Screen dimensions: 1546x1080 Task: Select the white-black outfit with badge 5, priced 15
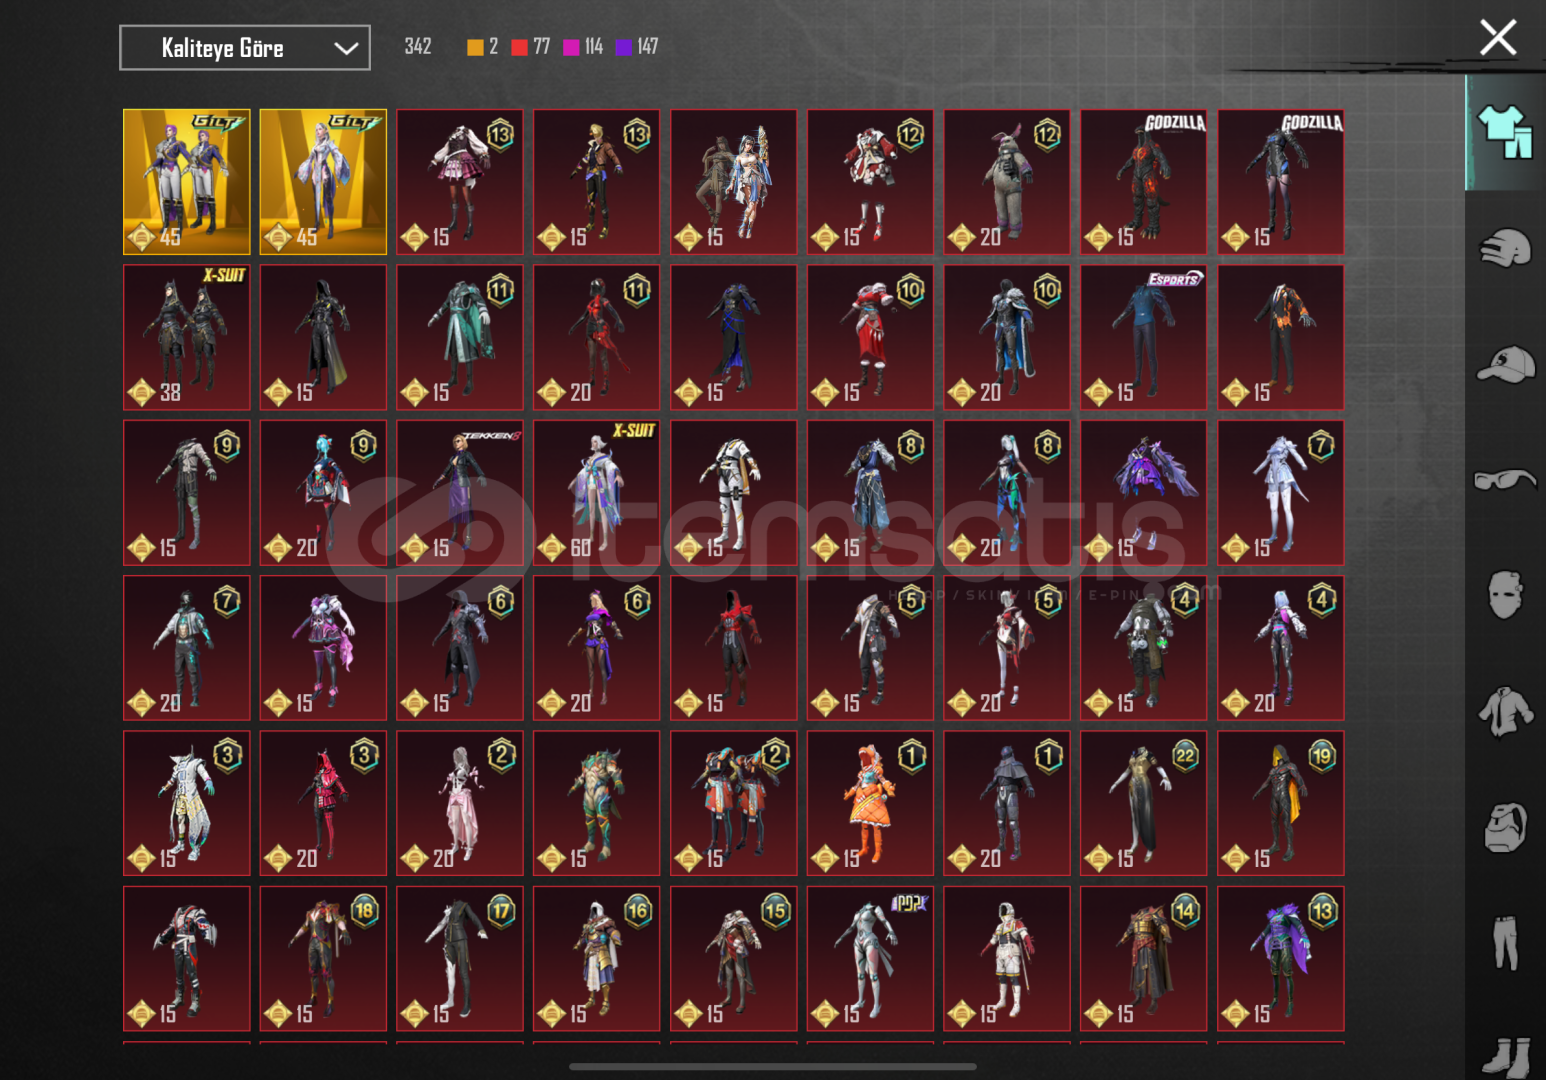870,648
